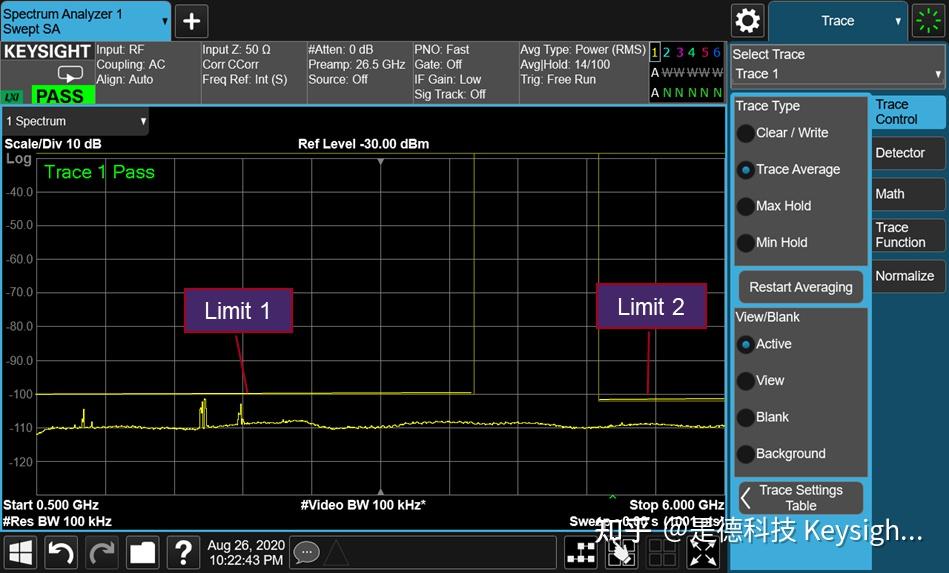This screenshot has height=573, width=949.
Task: Open the Windows start button
Action: (20, 552)
